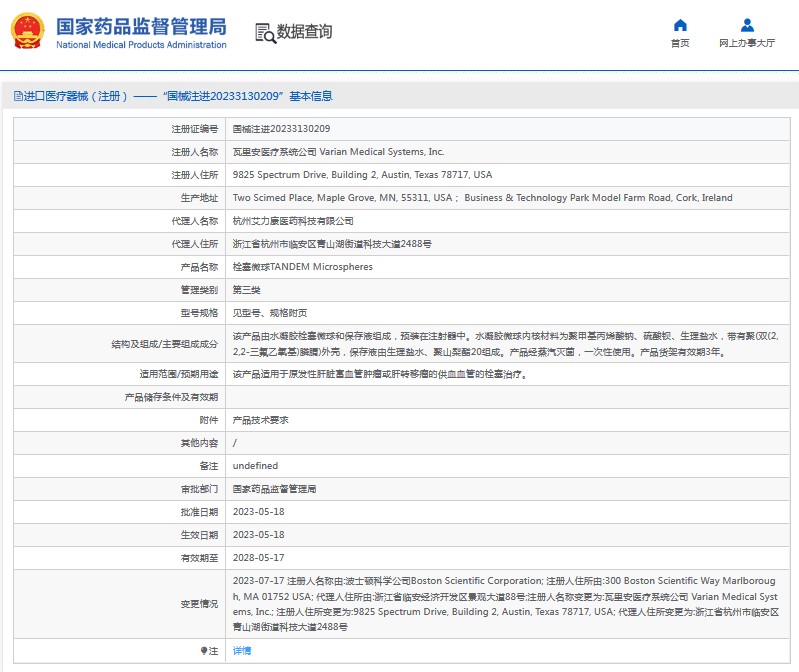Click the 产品储存条件及有效期 row label

(x=171, y=397)
